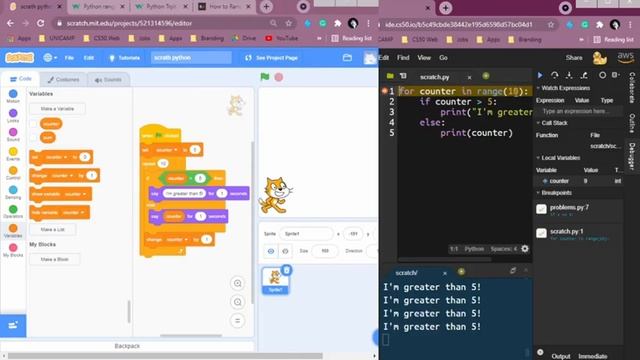The height and width of the screenshot is (360, 640).
Task: Click the Step Over debugger button
Action: coord(554,75)
